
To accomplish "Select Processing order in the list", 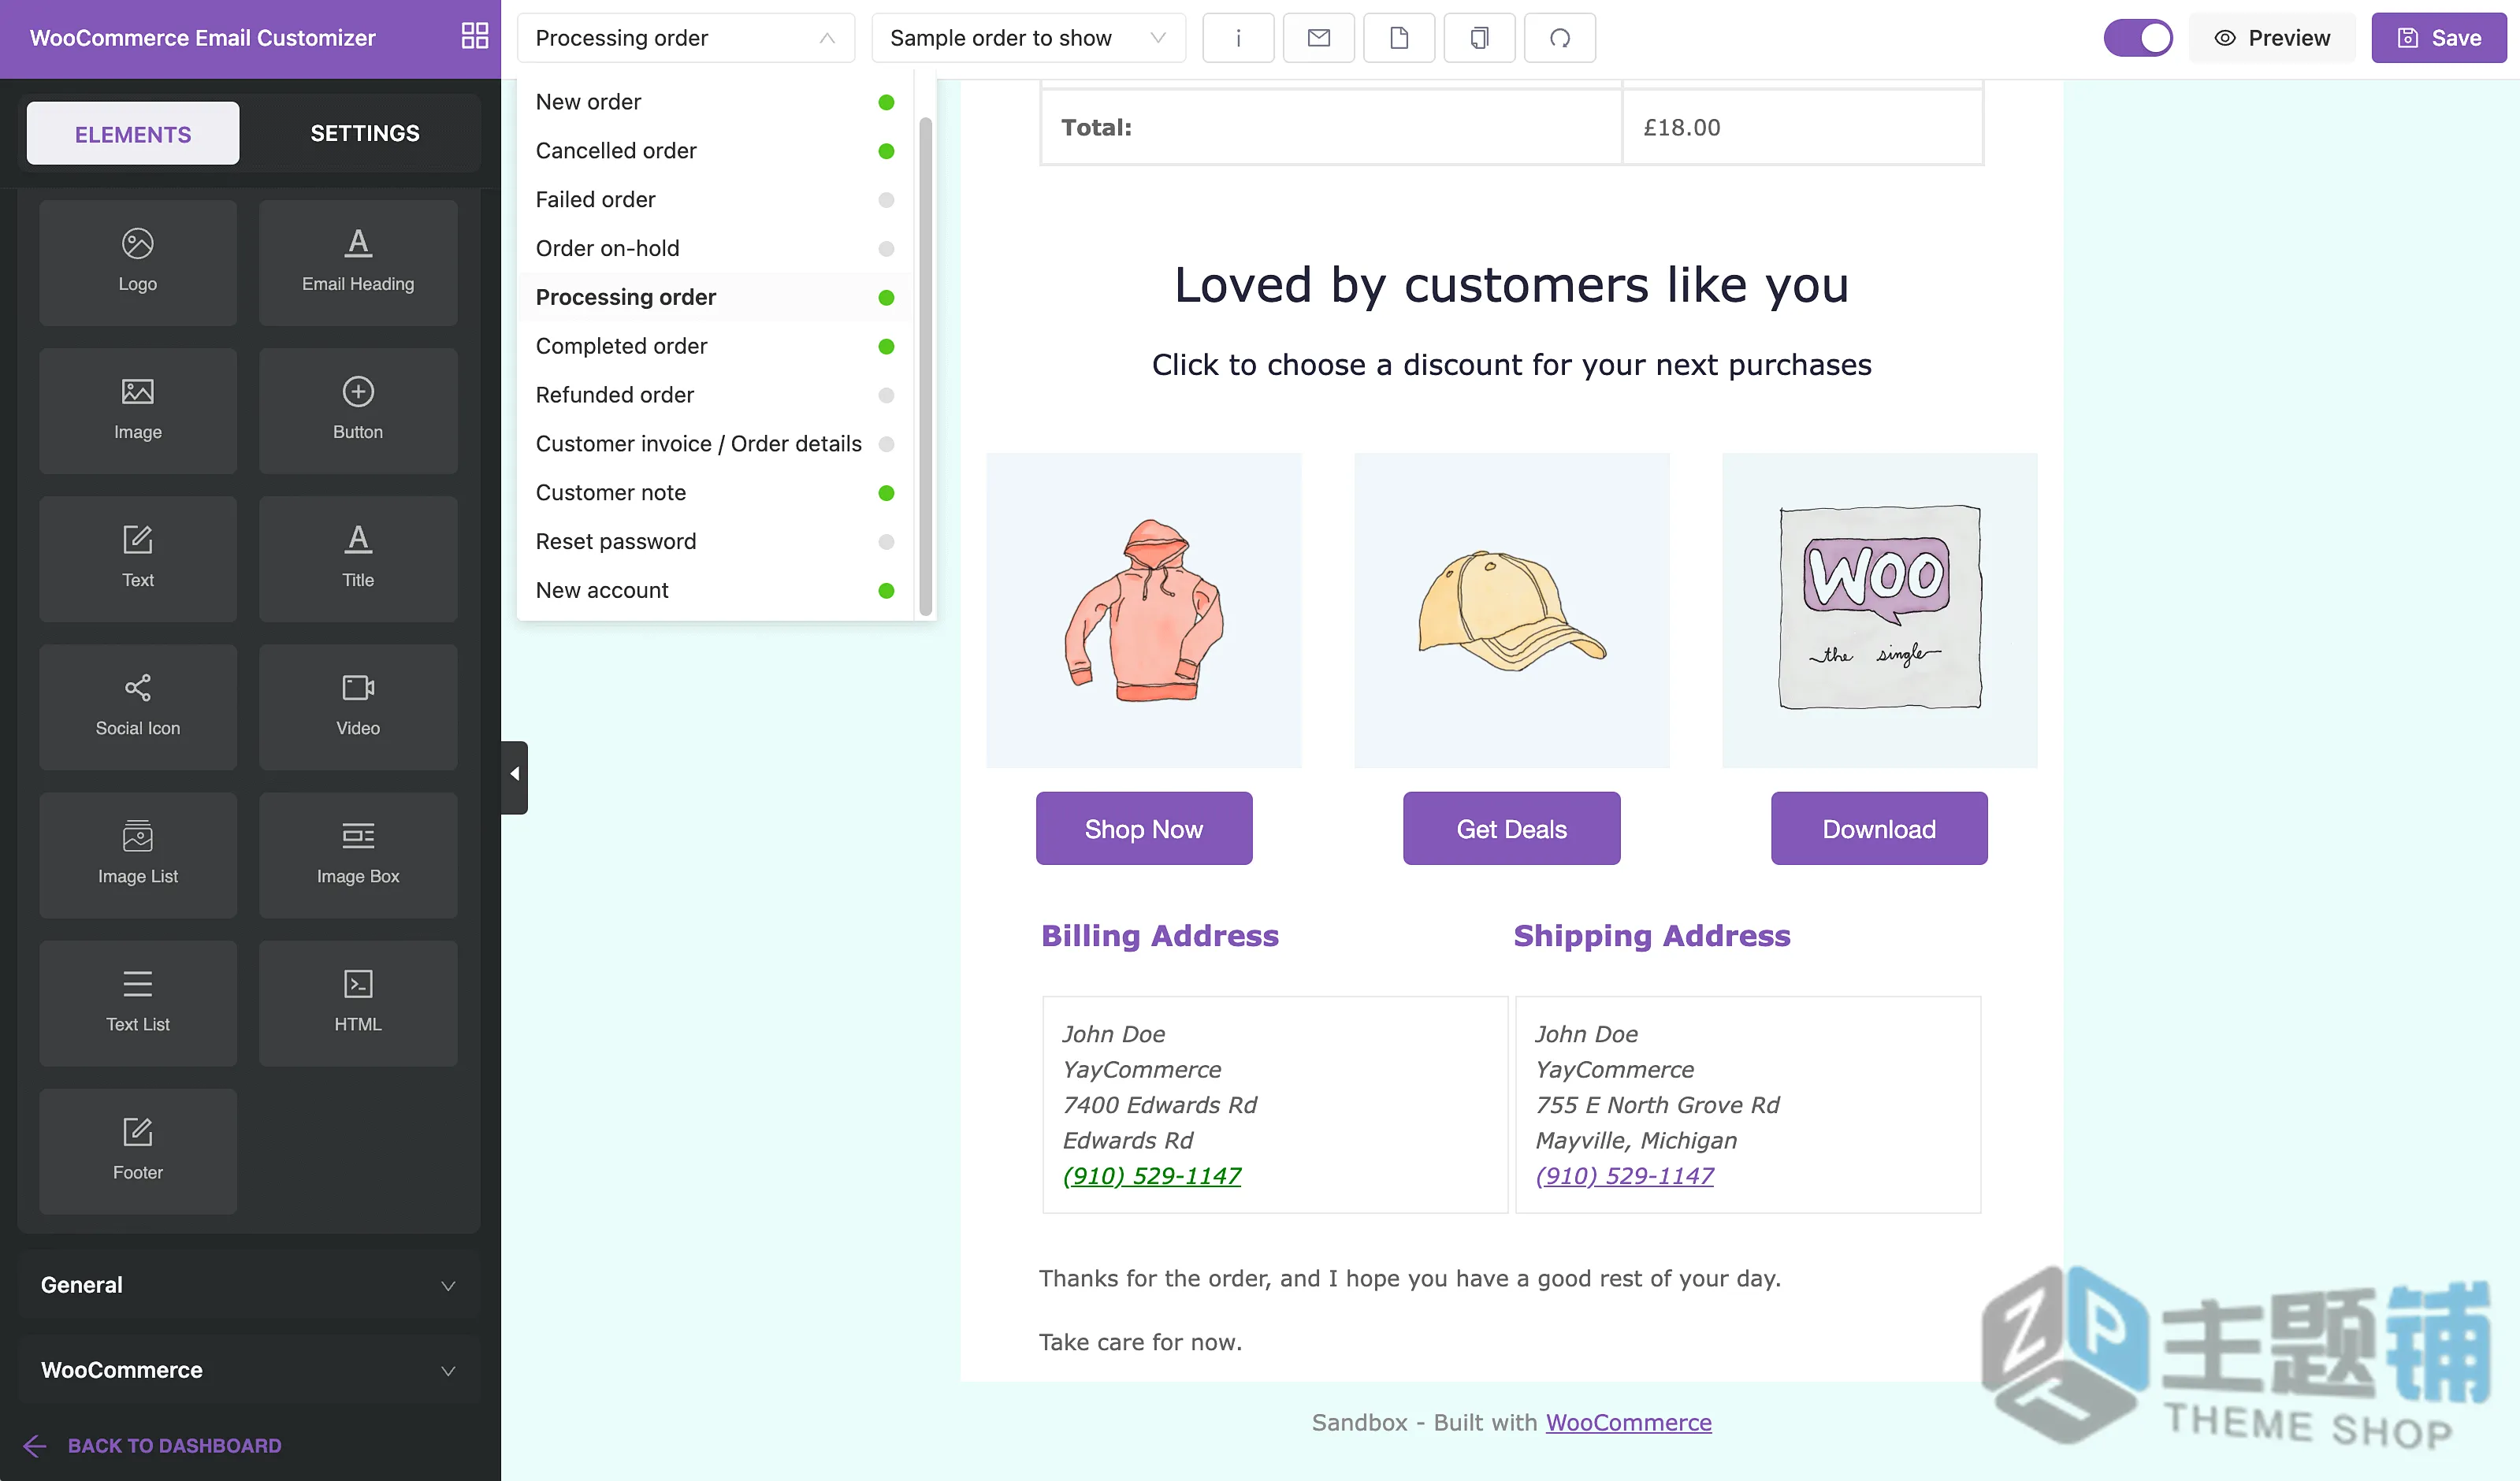I will [x=714, y=298].
